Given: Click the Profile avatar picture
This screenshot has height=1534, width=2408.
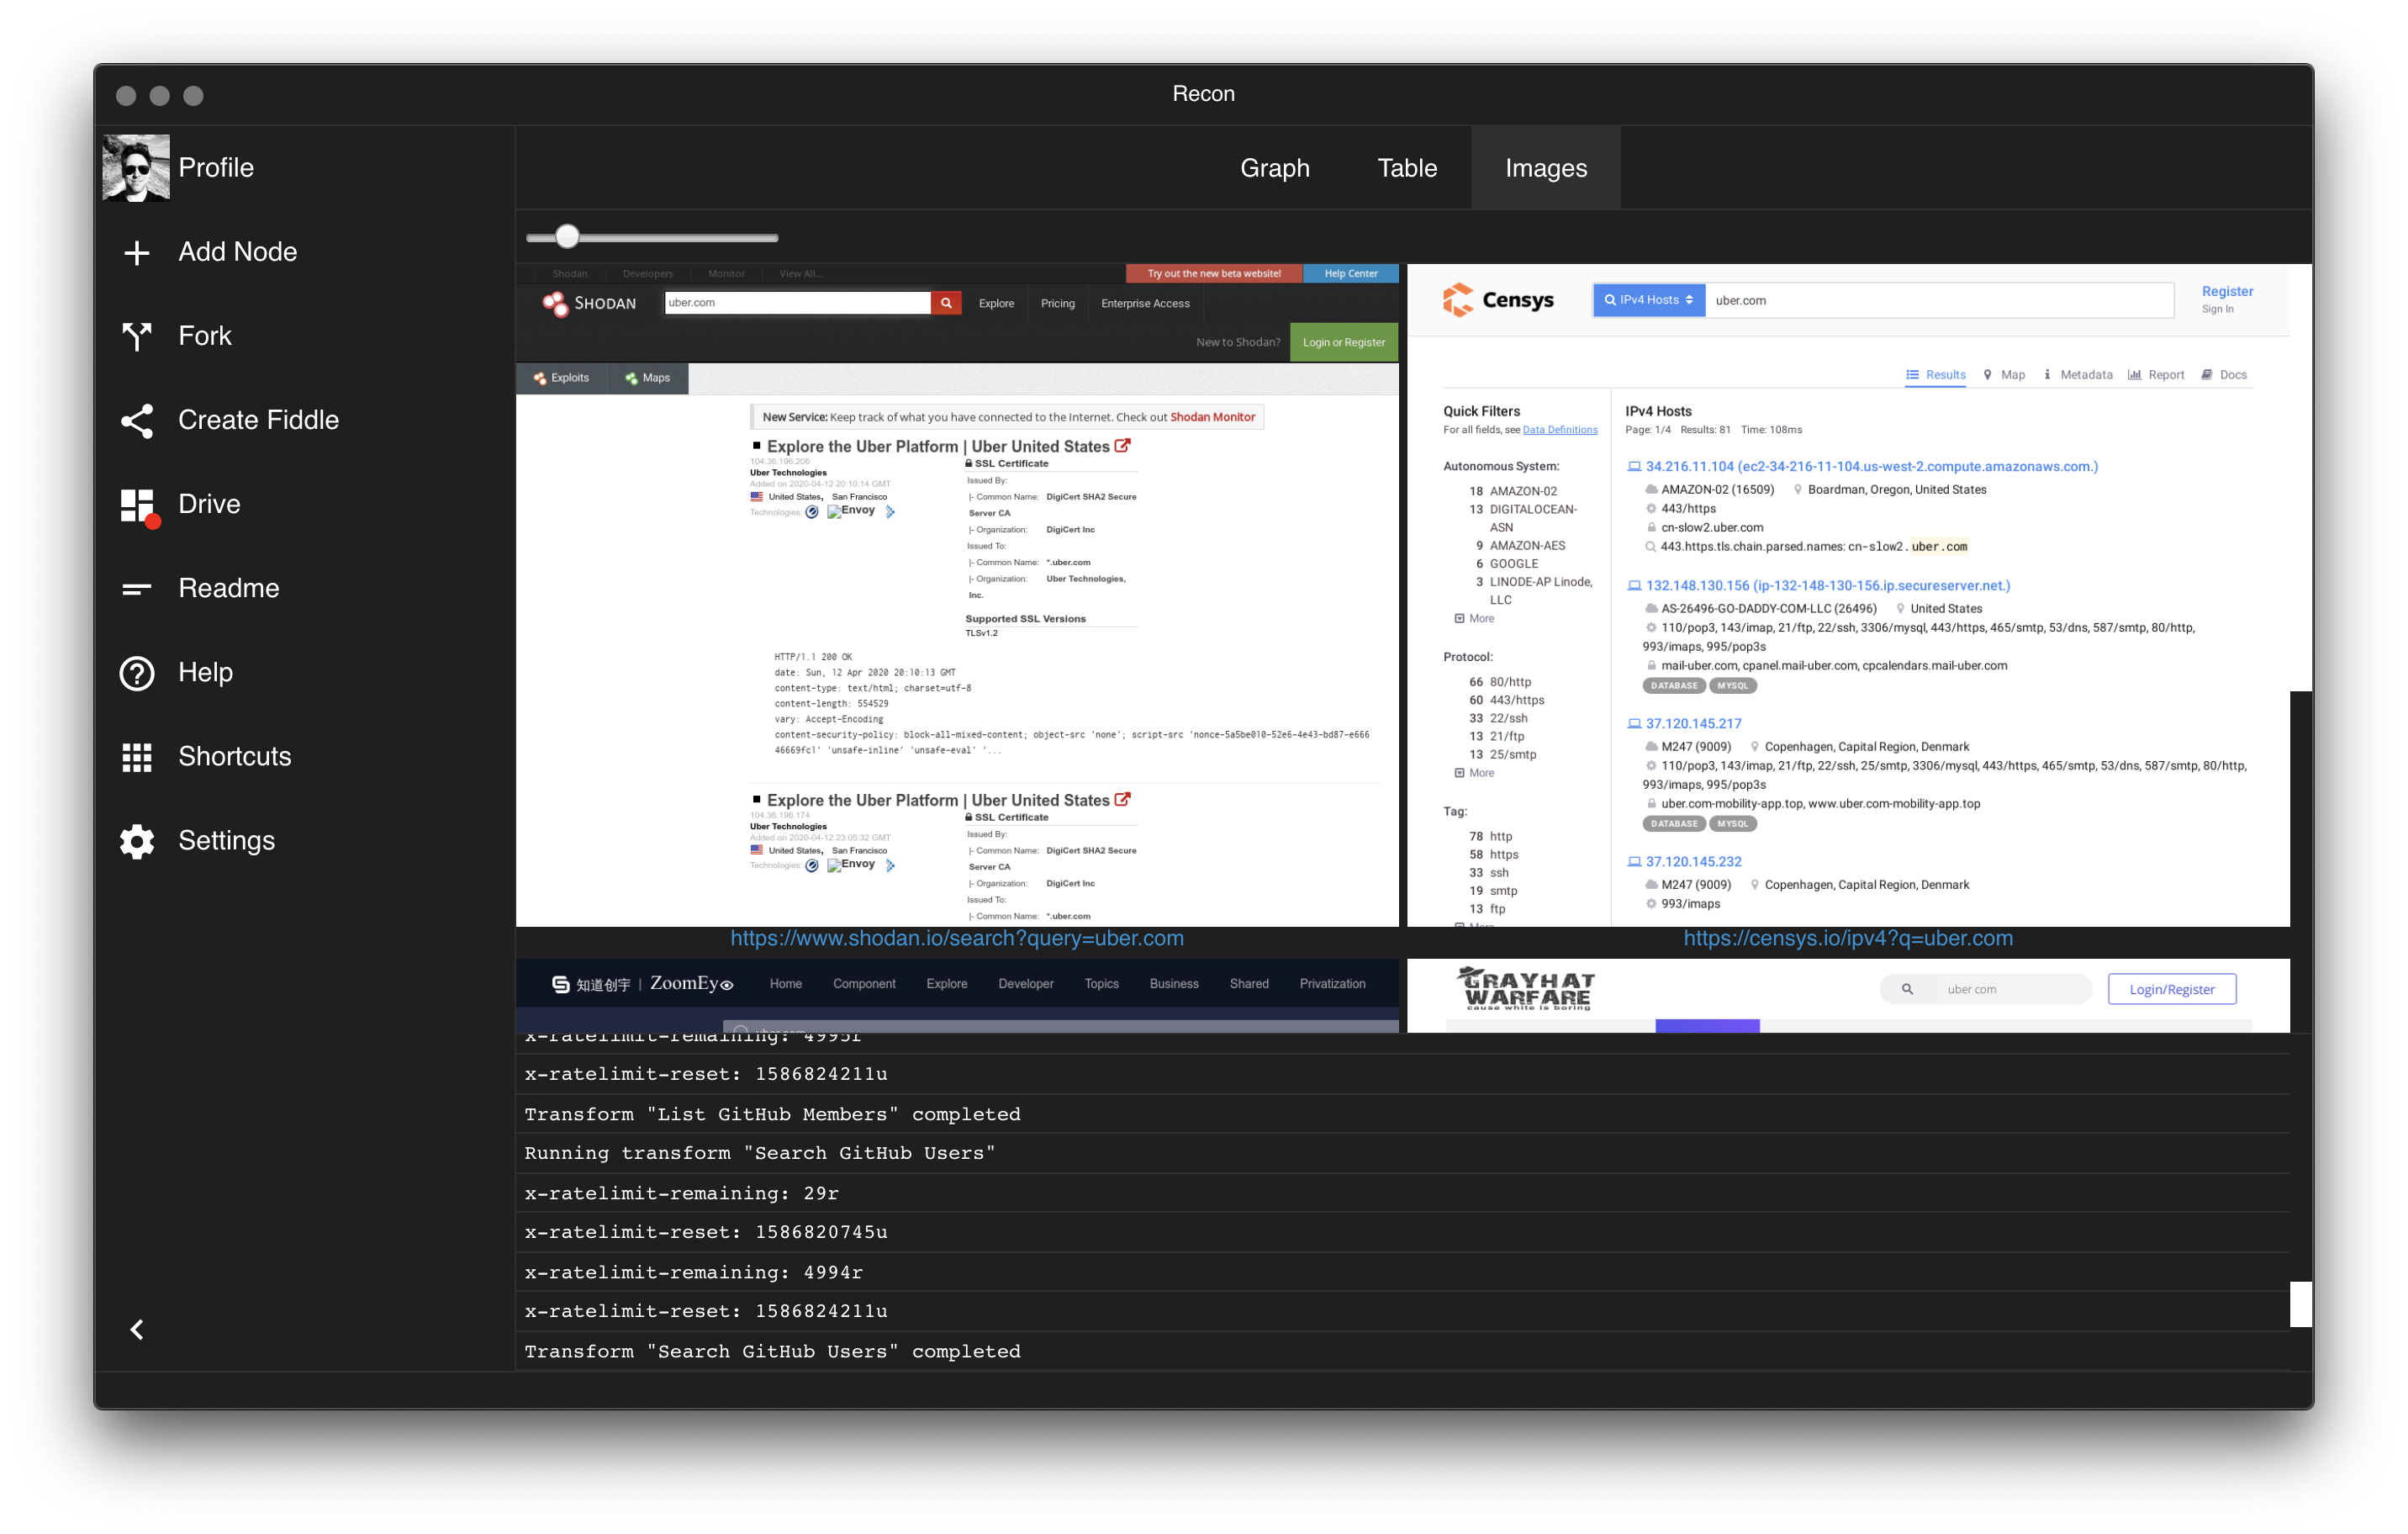Looking at the screenshot, I should click(x=136, y=168).
